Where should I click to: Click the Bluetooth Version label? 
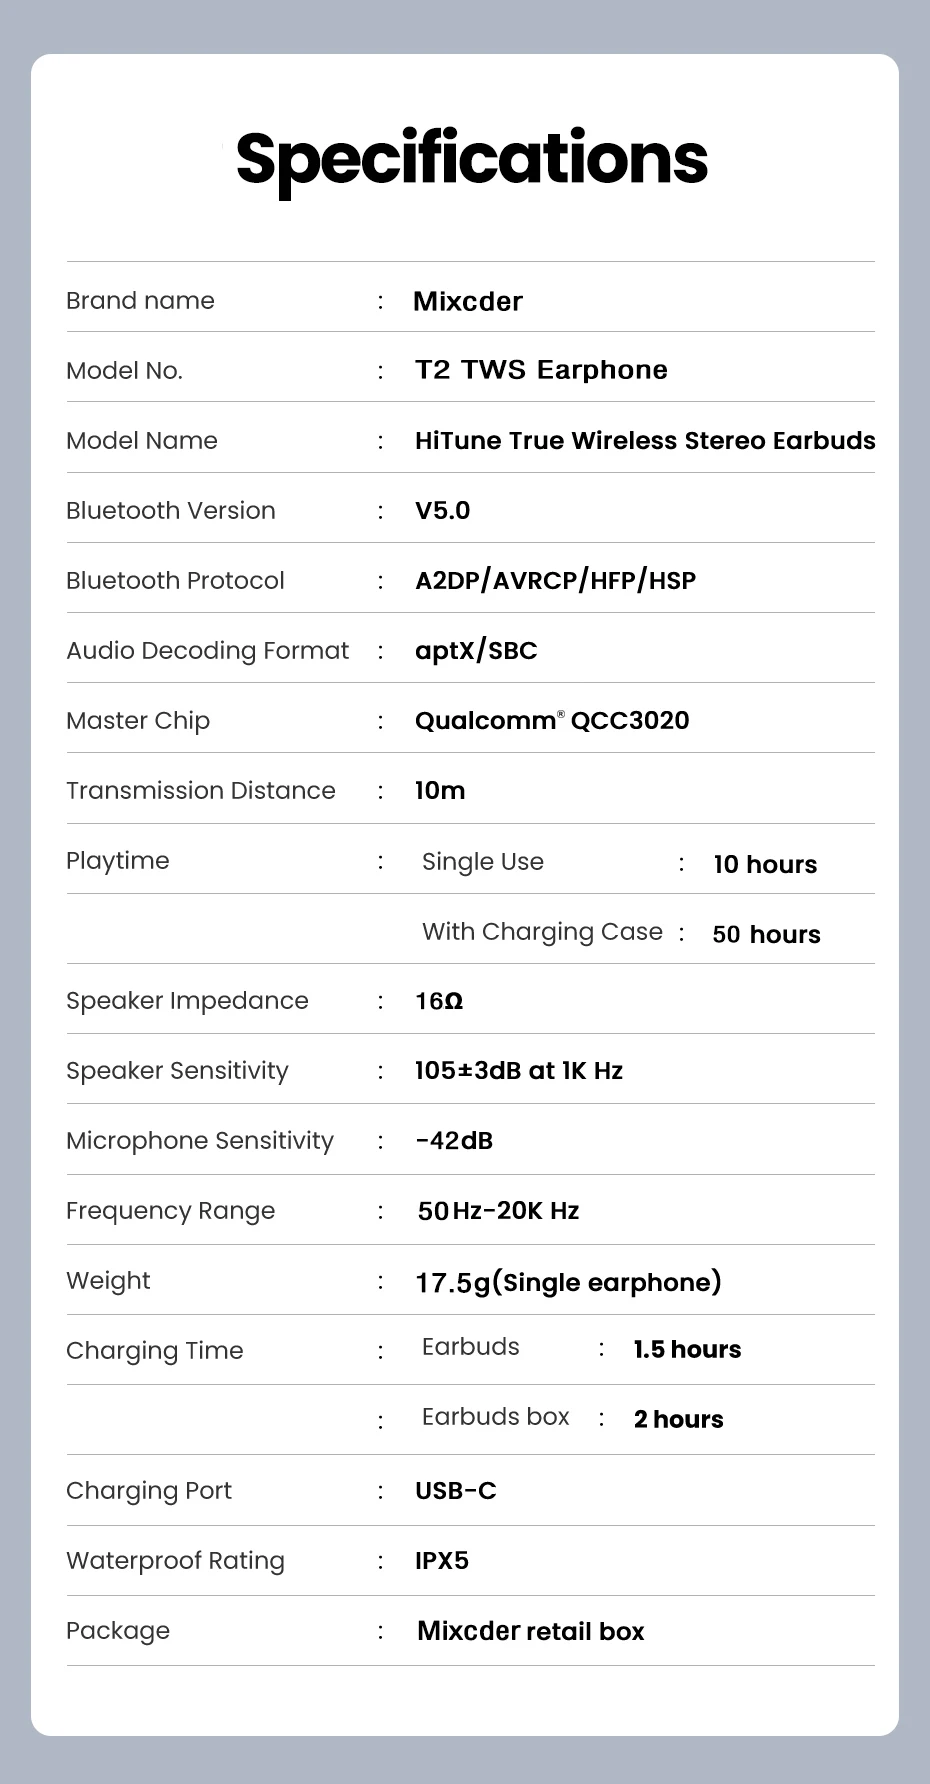[171, 510]
